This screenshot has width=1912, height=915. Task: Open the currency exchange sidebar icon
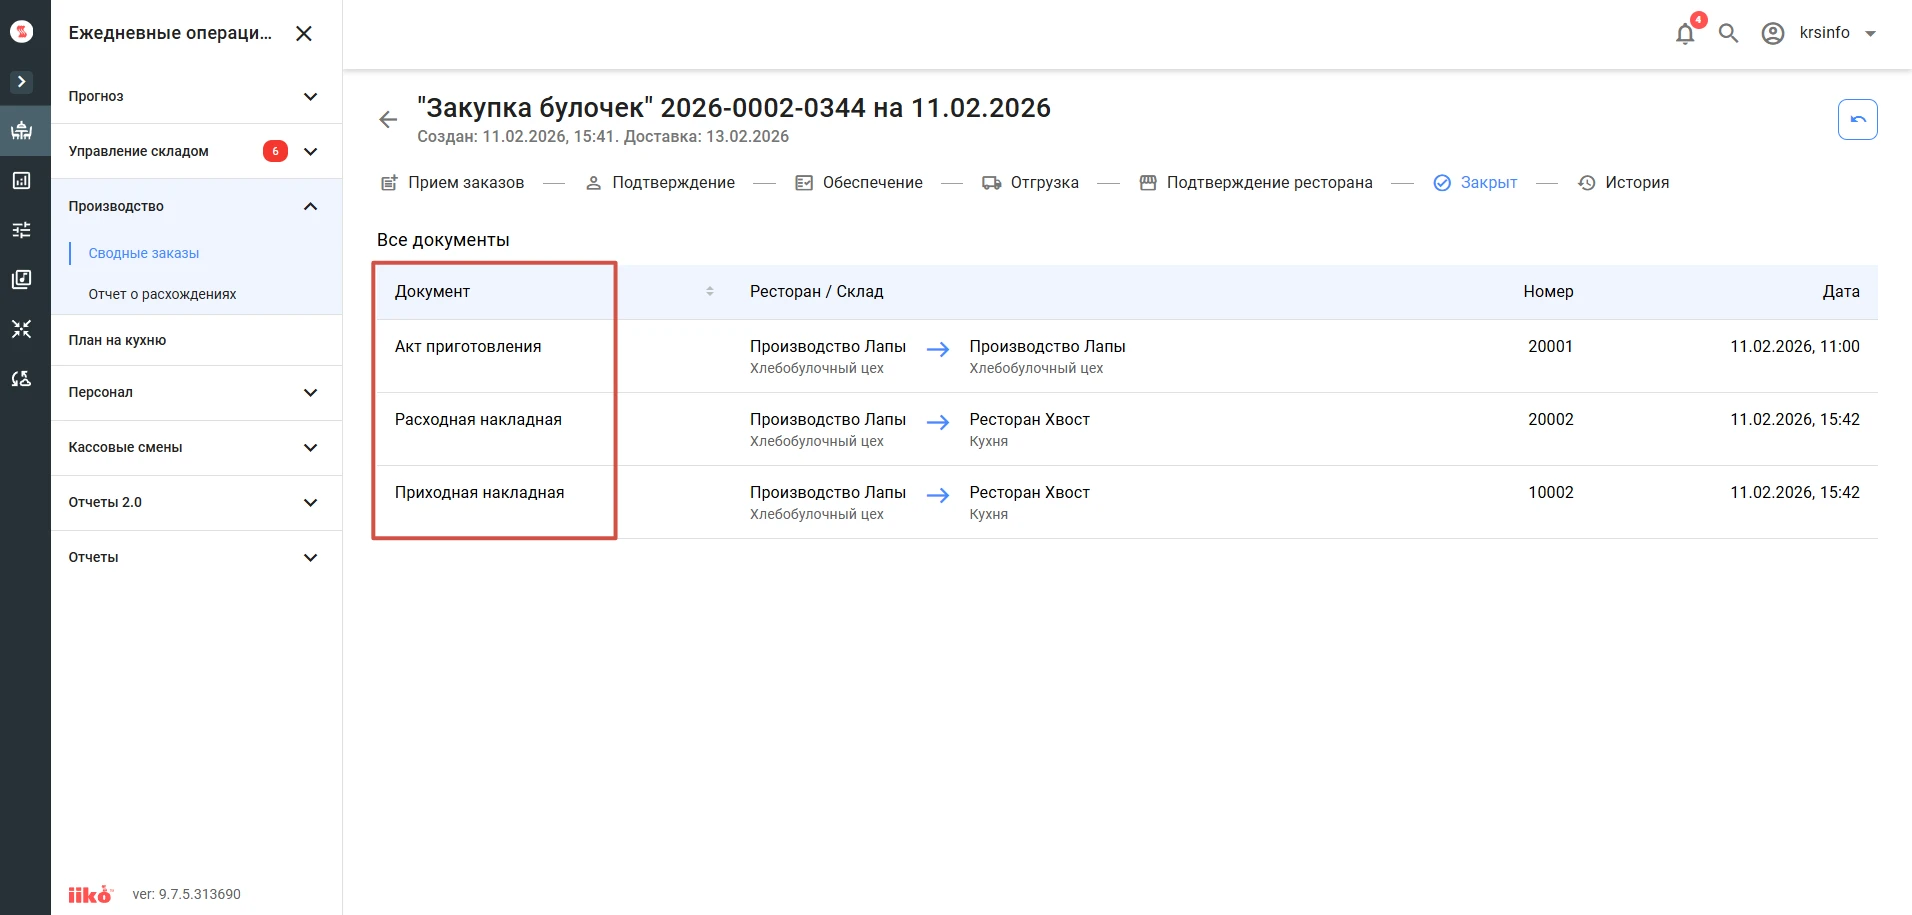[x=21, y=379]
